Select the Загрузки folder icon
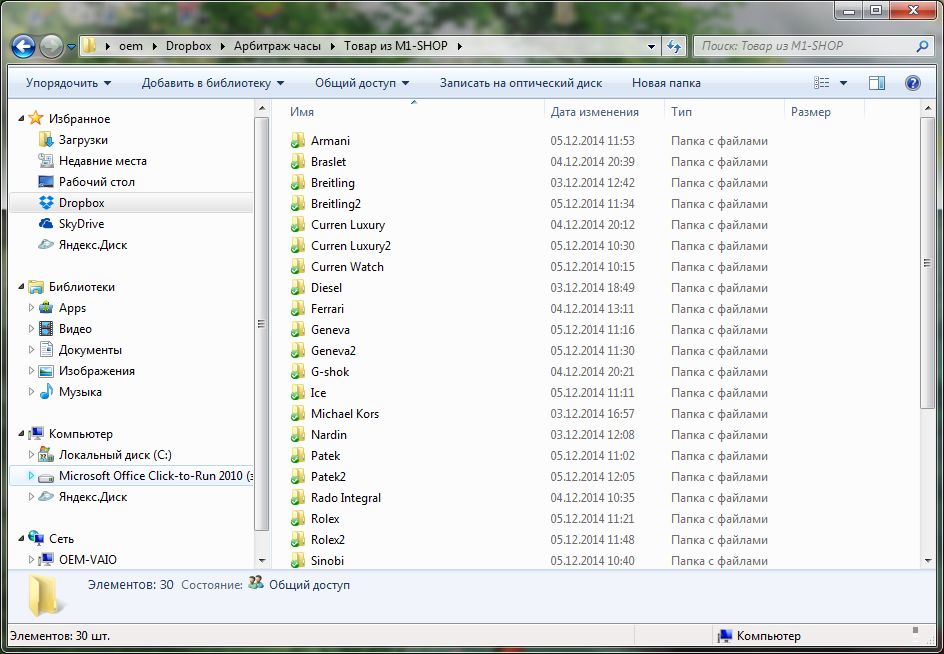Image resolution: width=944 pixels, height=654 pixels. click(46, 140)
